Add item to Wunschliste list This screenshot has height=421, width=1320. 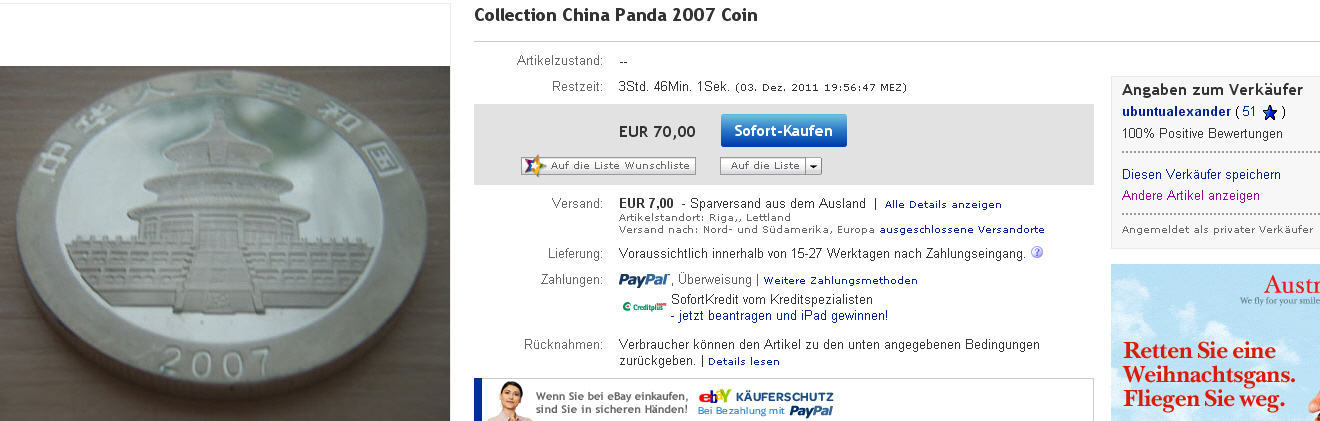click(x=608, y=166)
